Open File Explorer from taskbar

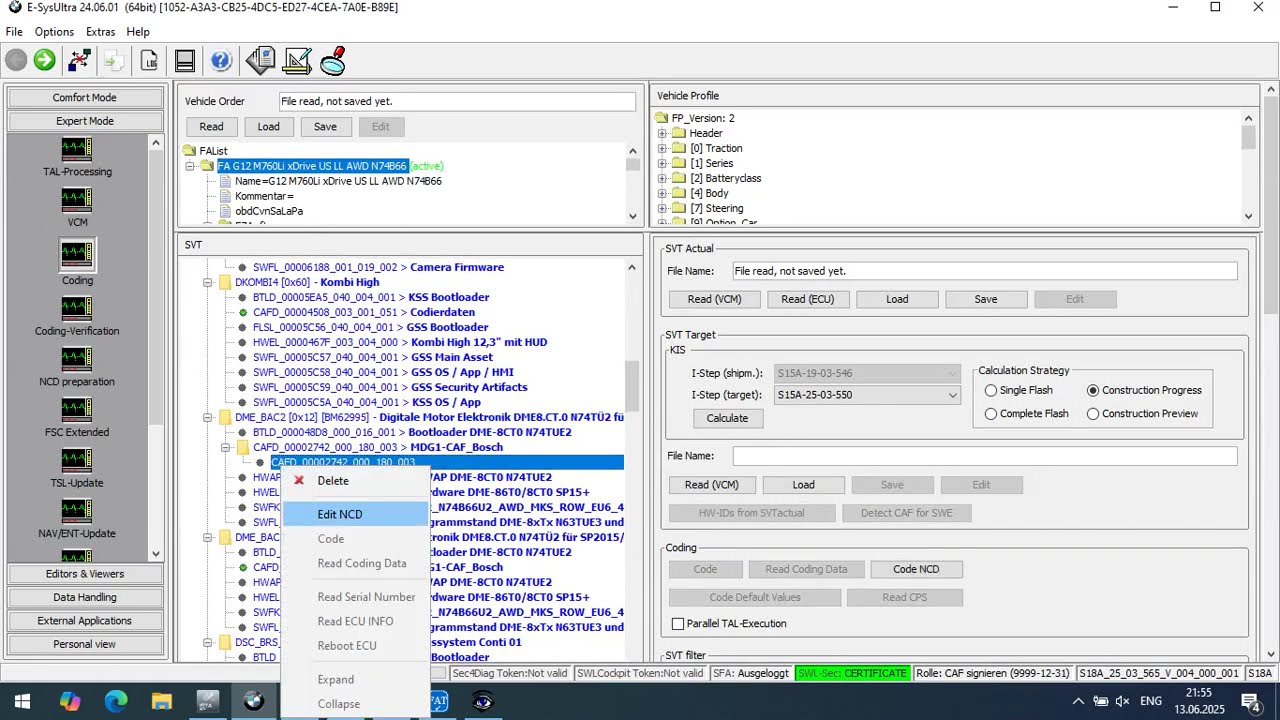coord(162,701)
